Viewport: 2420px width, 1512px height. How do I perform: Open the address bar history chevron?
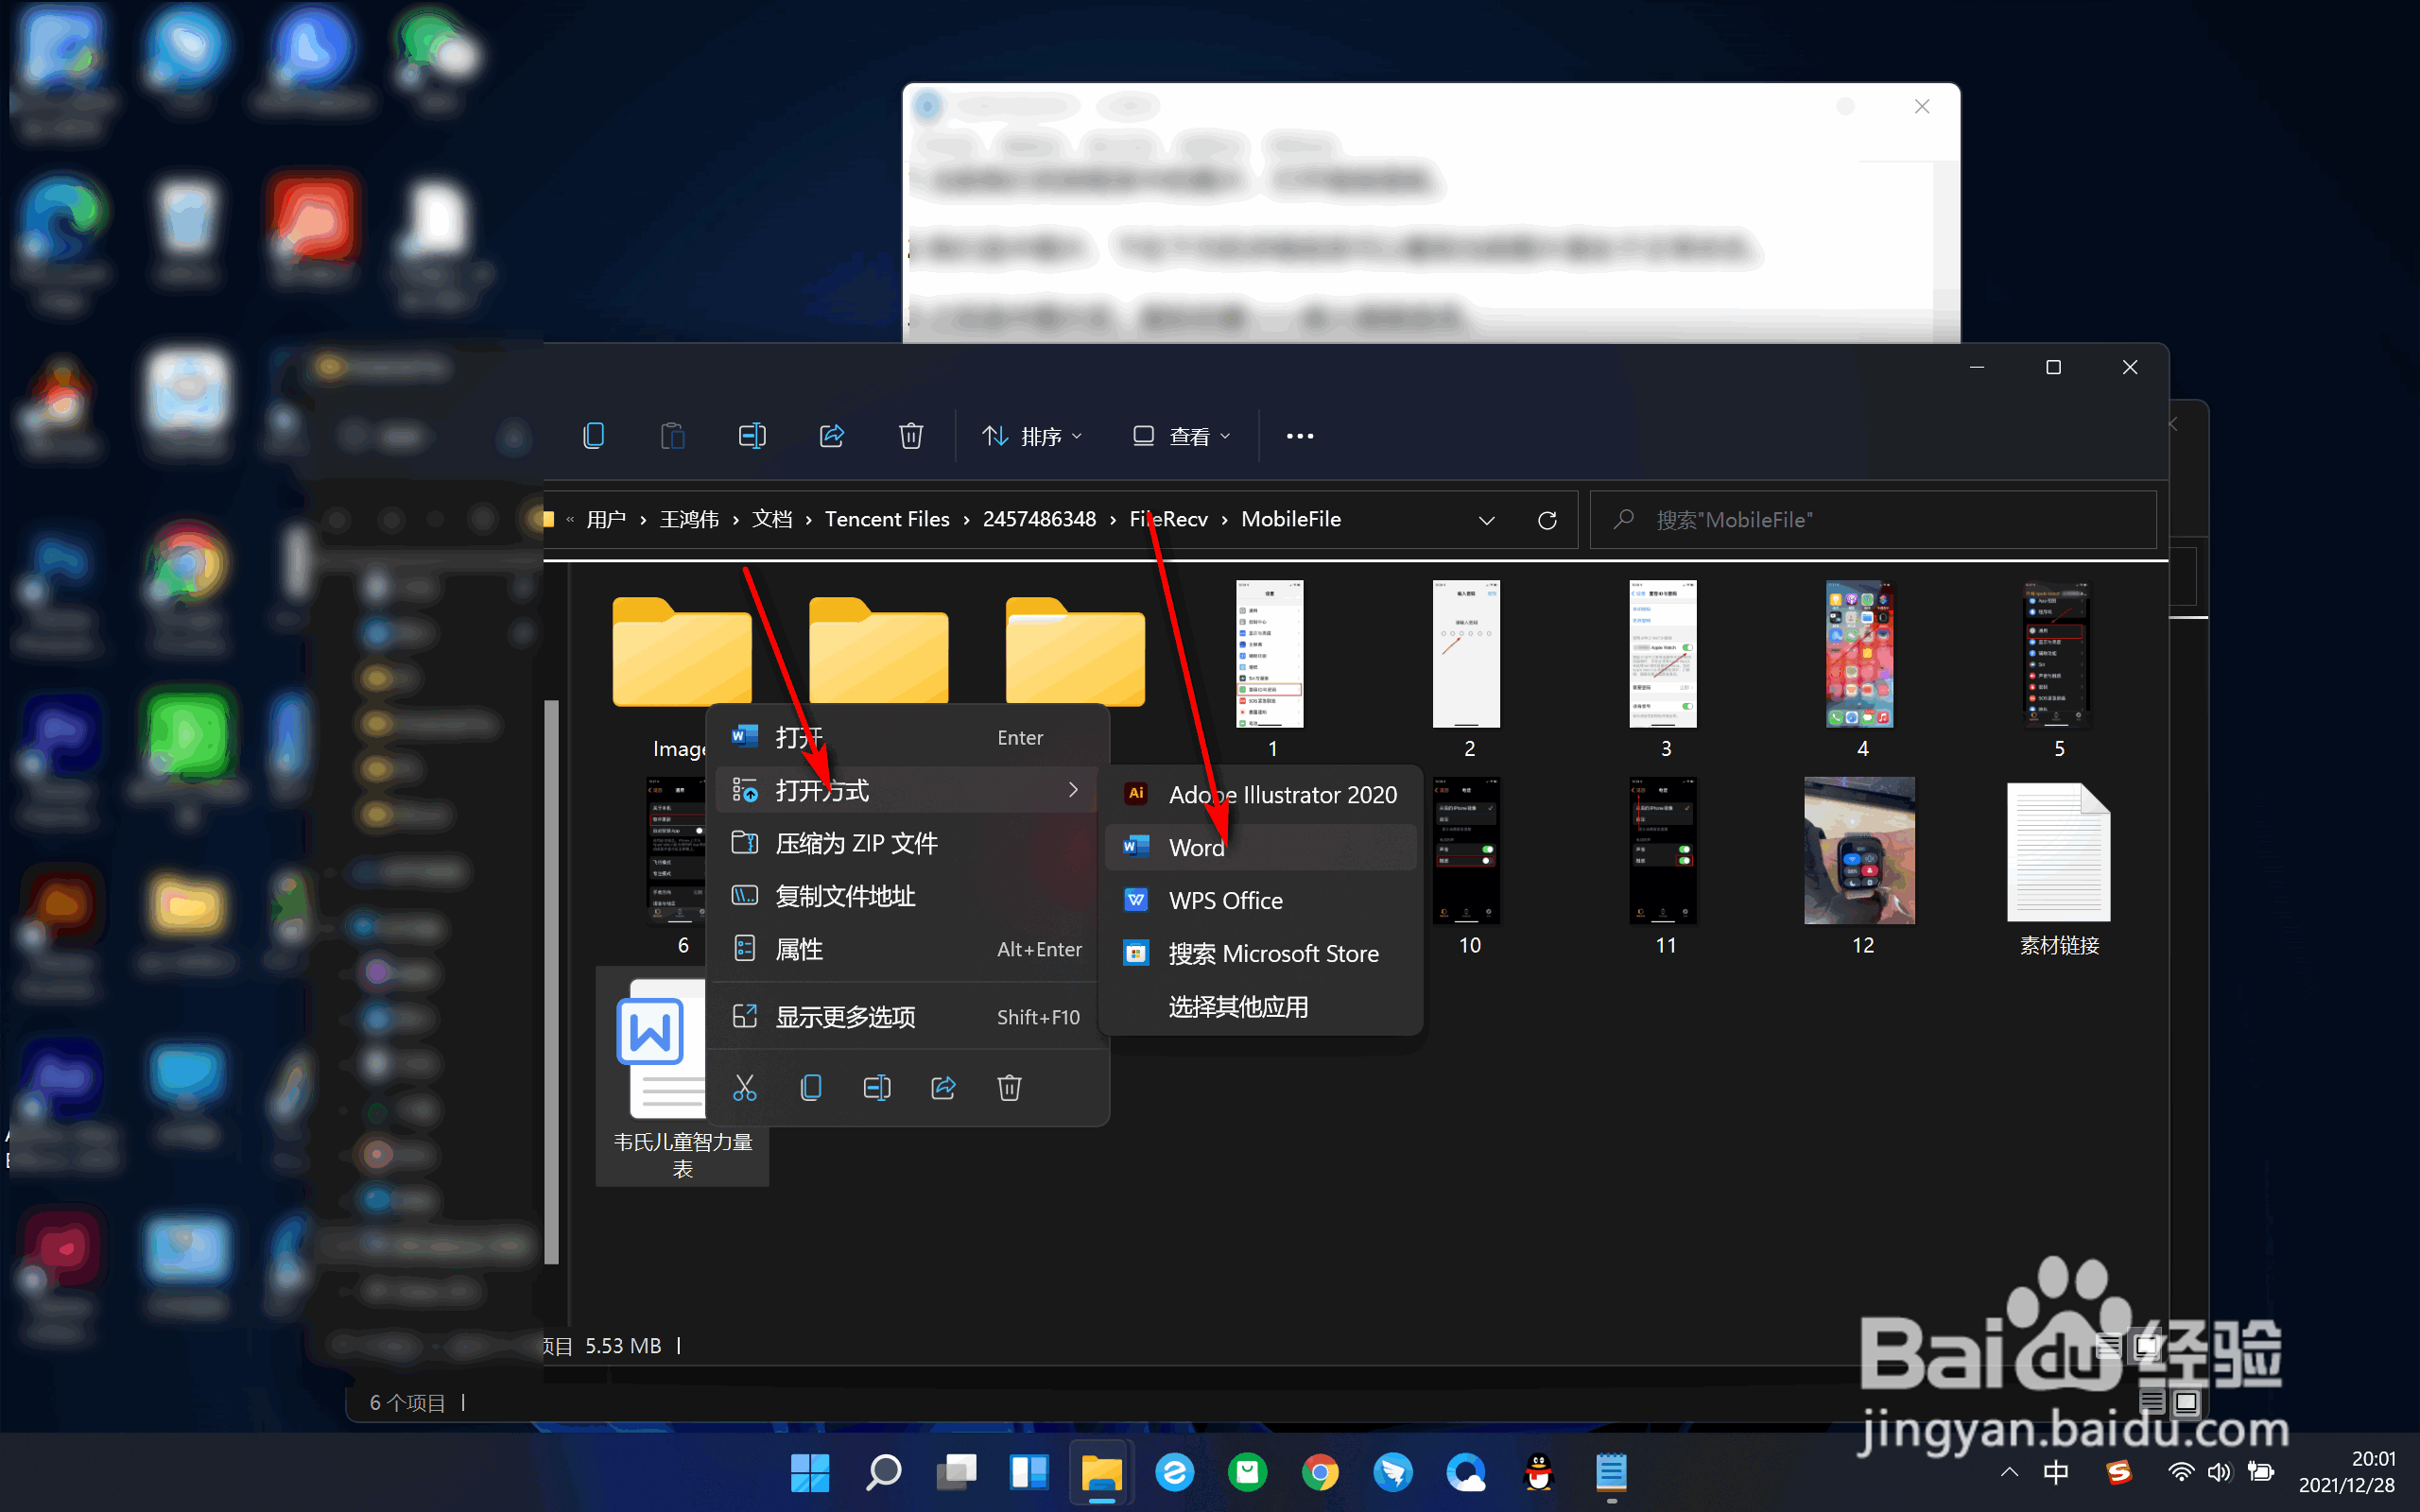point(1486,520)
